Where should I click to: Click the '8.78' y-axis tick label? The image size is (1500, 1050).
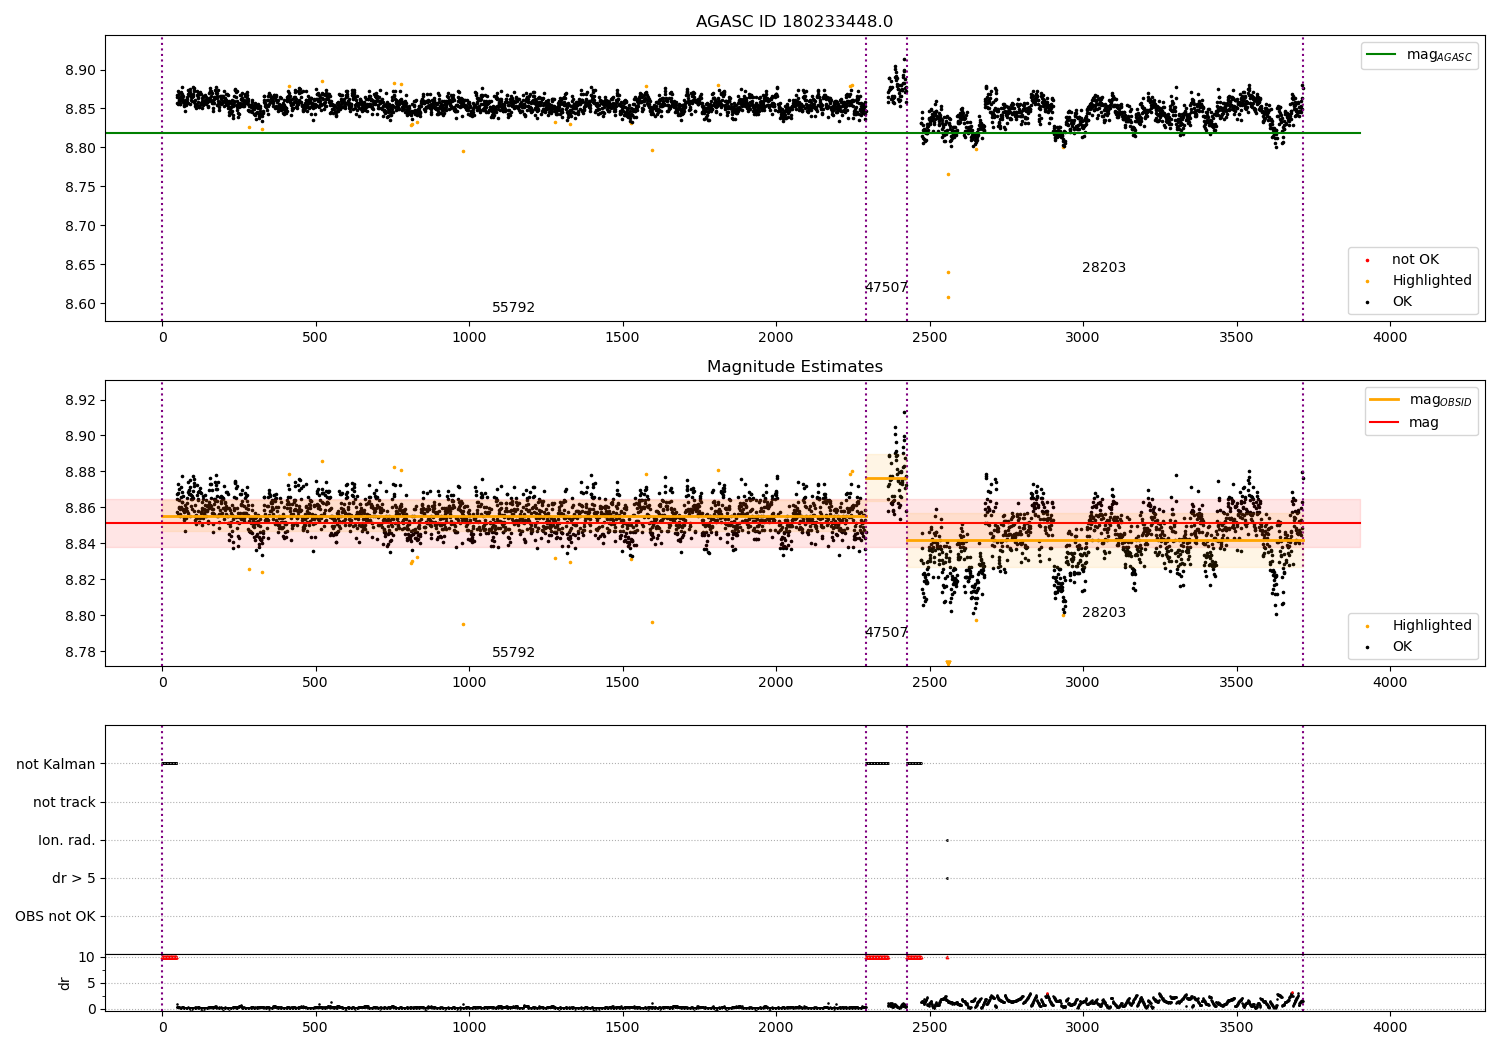pyautogui.click(x=80, y=652)
